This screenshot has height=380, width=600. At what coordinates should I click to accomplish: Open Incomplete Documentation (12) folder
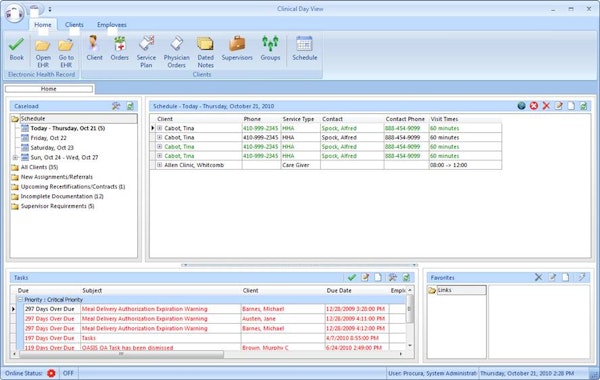pyautogui.click(x=62, y=196)
